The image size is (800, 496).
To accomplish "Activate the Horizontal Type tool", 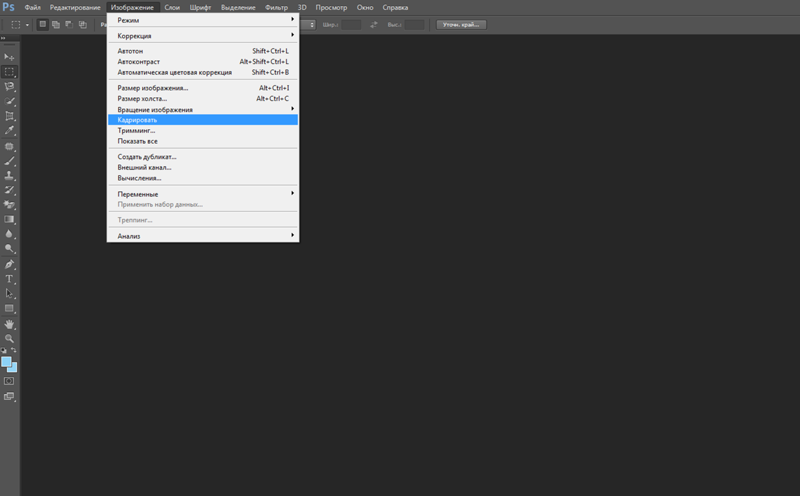I will (x=9, y=279).
